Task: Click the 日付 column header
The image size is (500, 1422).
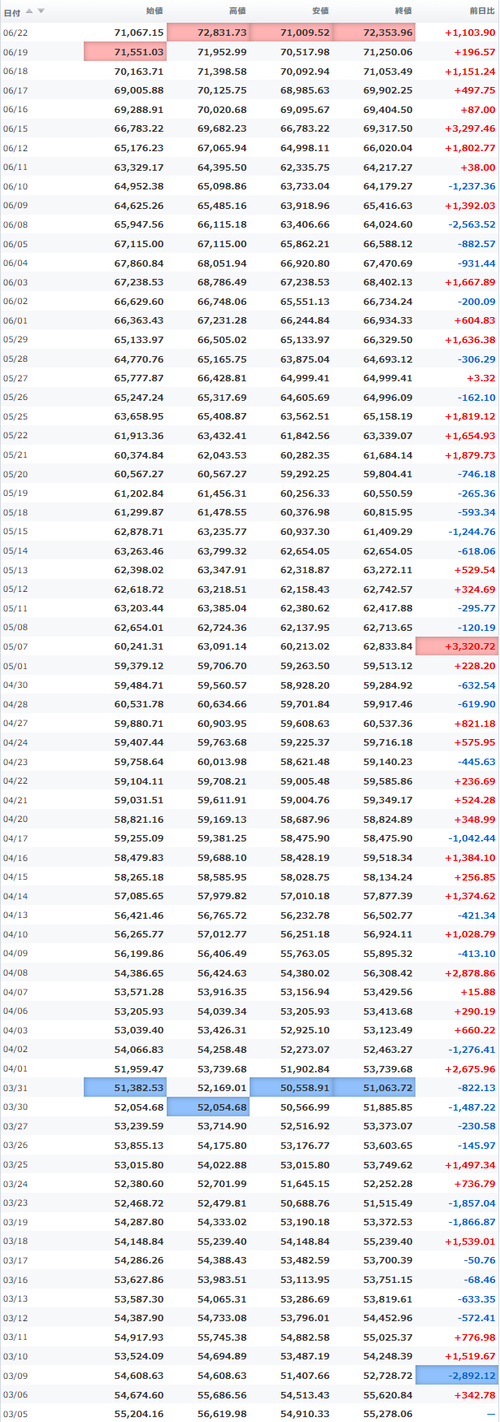Action: [x=12, y=11]
